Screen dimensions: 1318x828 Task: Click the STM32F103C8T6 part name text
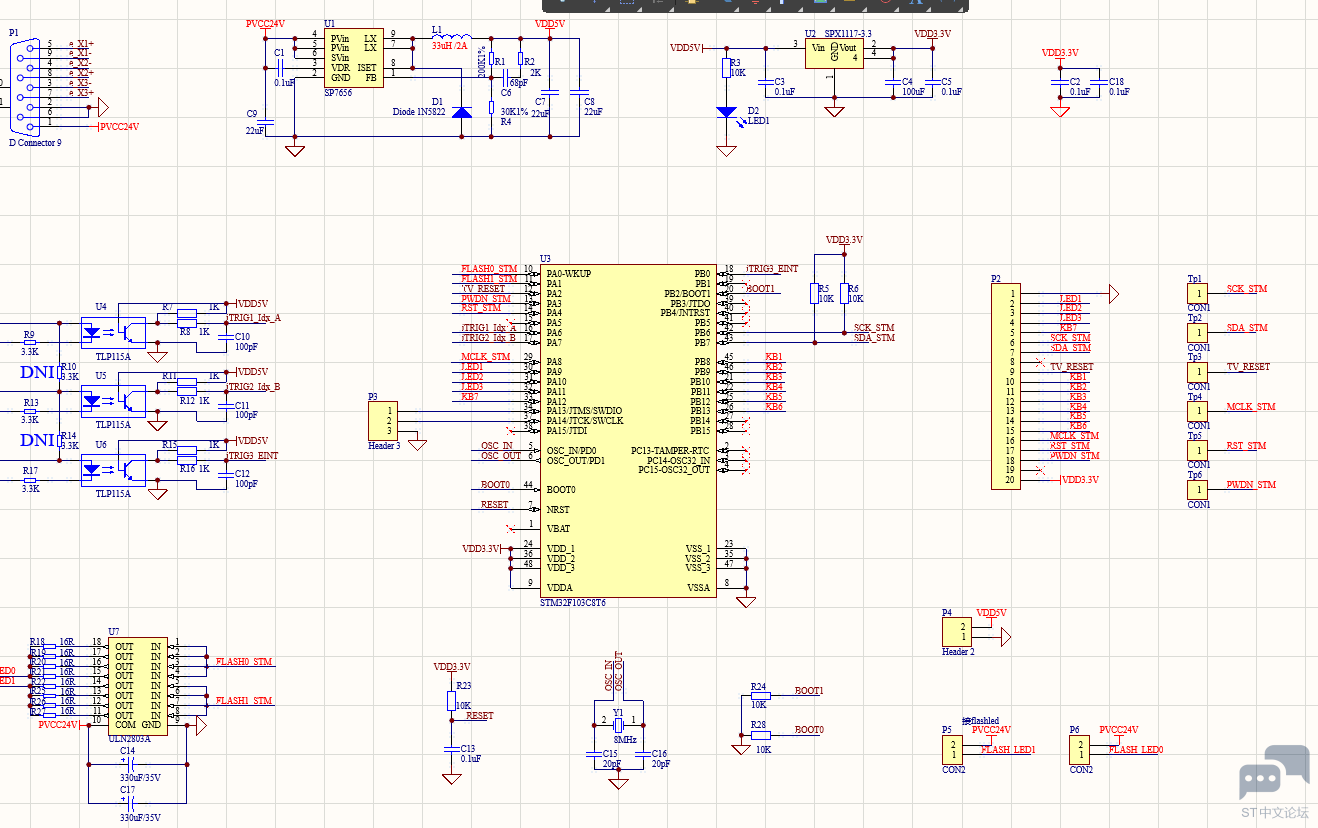[x=573, y=604]
